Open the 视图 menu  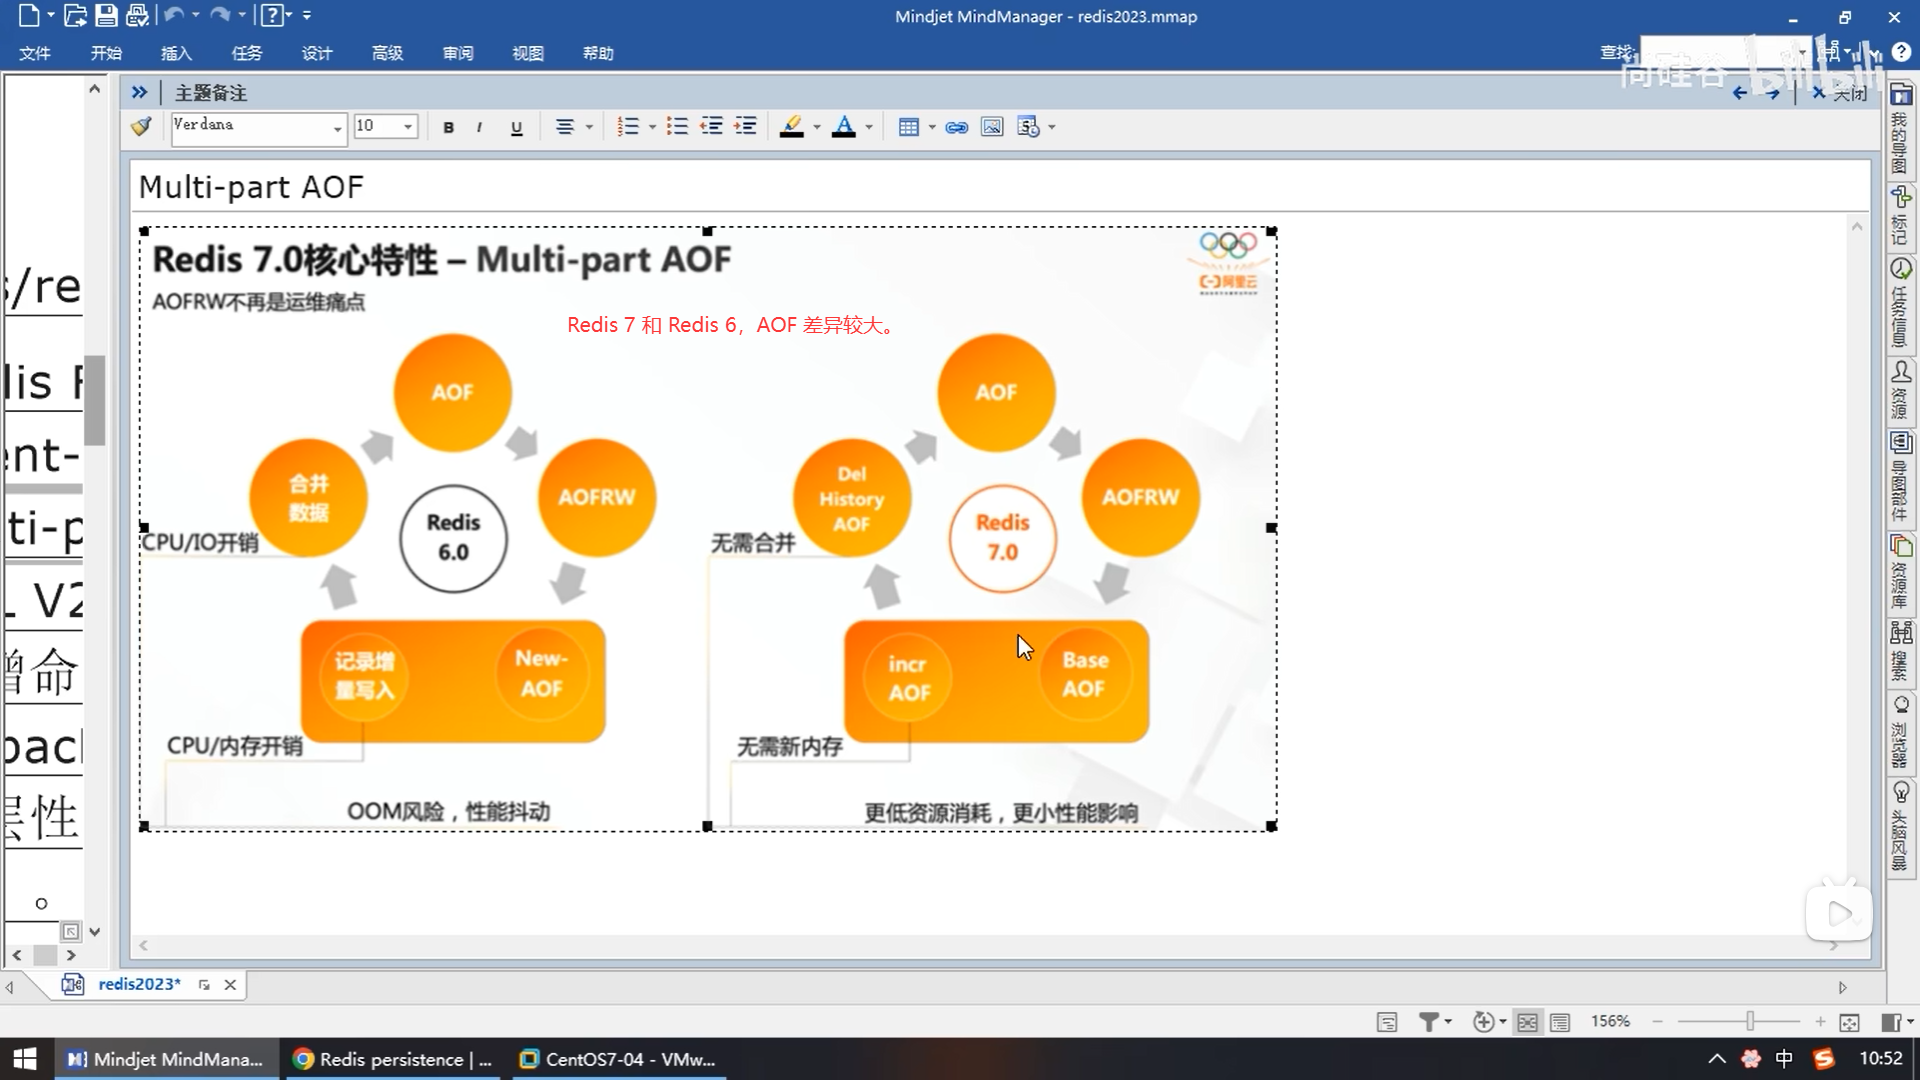[527, 53]
